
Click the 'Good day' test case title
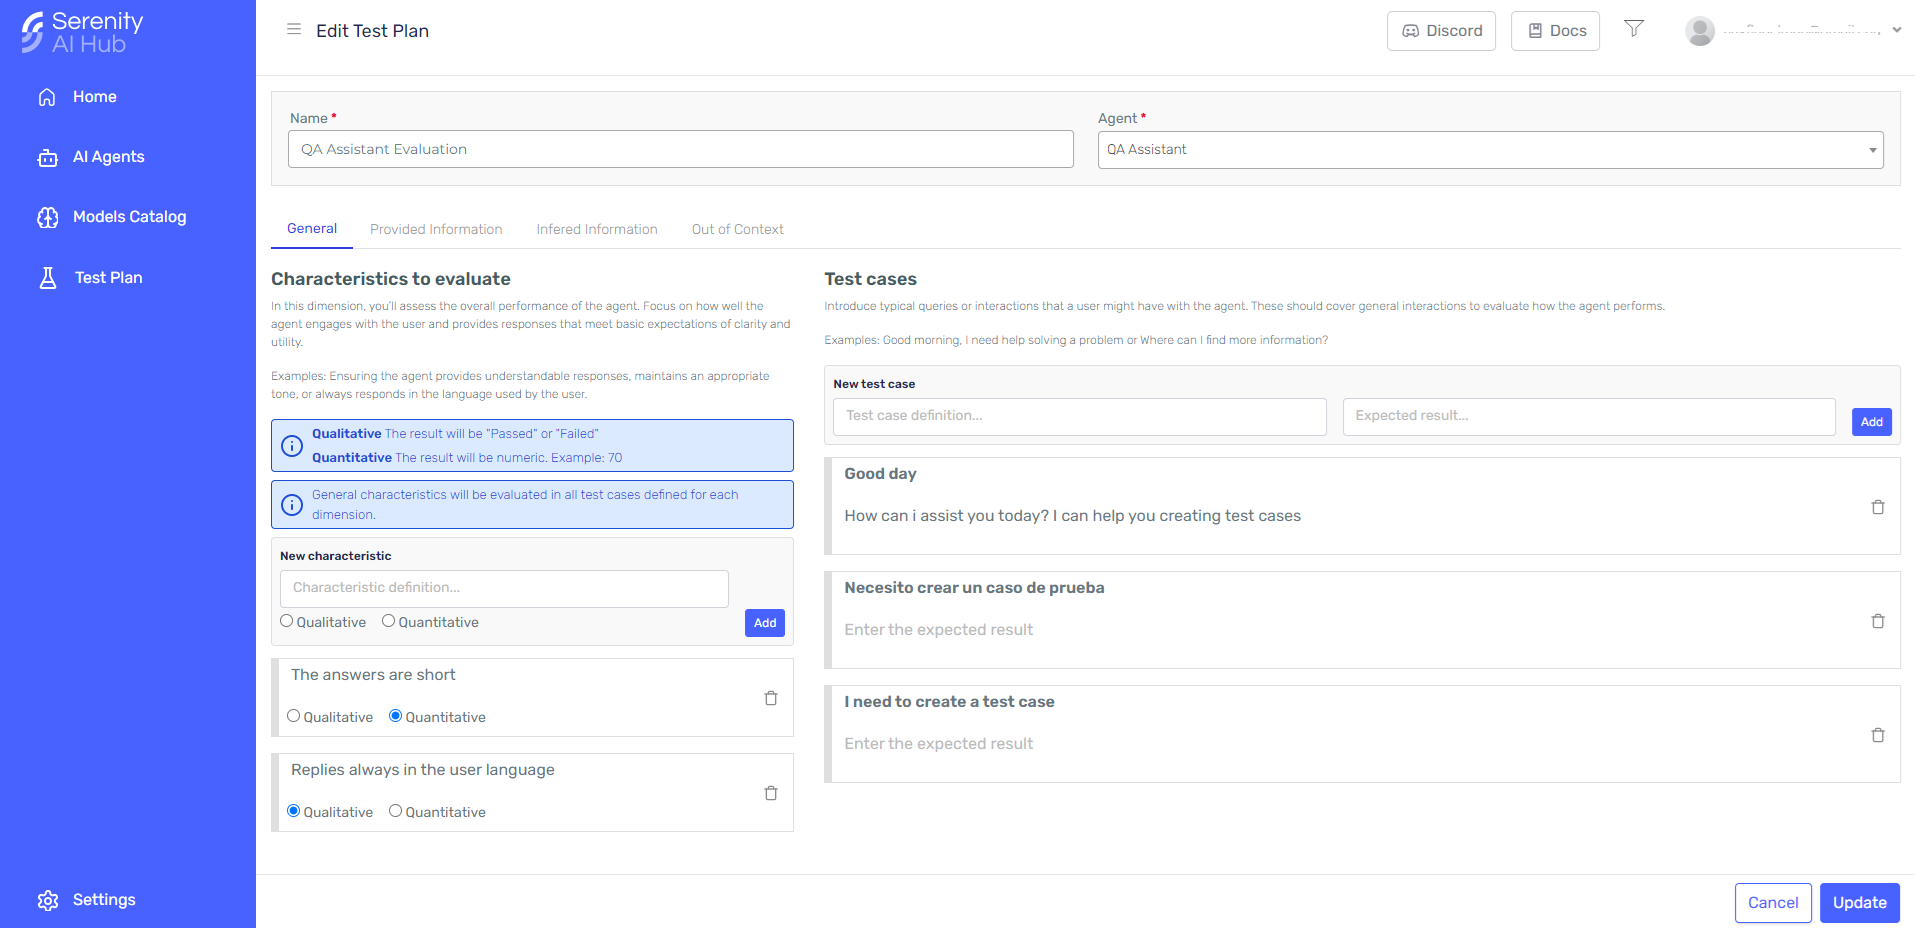click(x=880, y=474)
